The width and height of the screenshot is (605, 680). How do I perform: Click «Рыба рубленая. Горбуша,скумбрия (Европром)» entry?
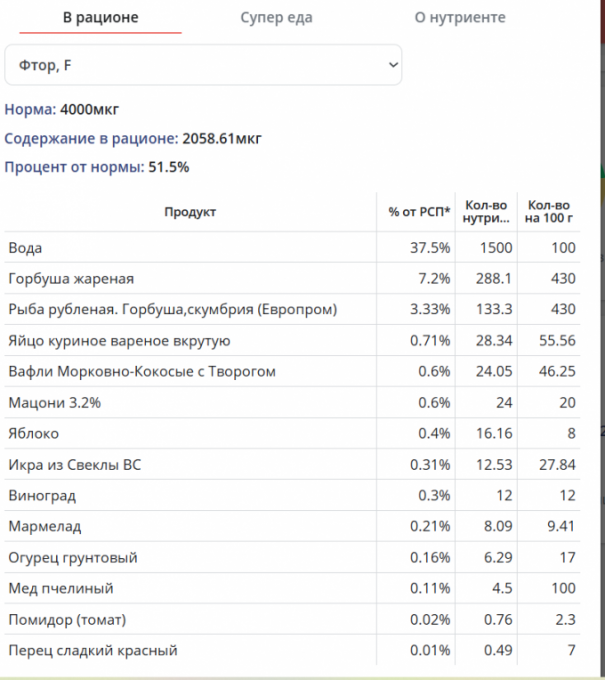coord(172,310)
